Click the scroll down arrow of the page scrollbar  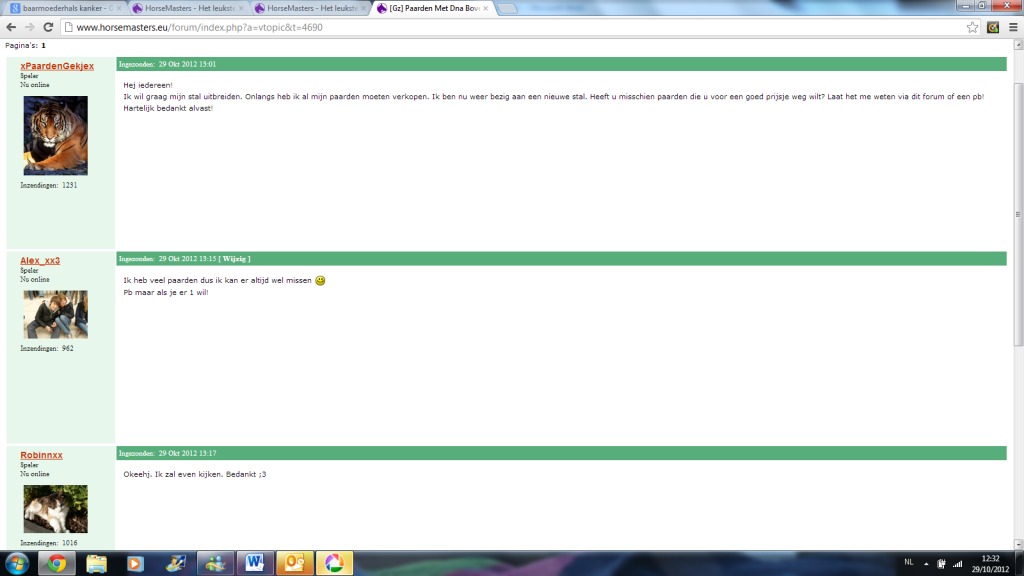click(1018, 544)
